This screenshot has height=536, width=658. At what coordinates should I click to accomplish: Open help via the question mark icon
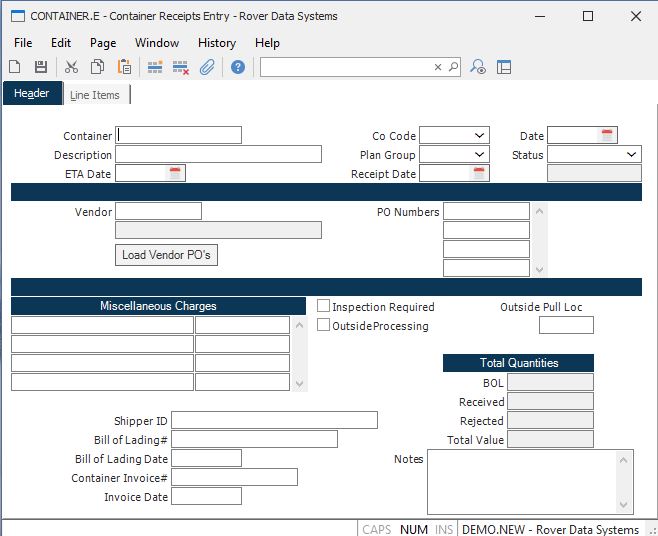point(238,67)
